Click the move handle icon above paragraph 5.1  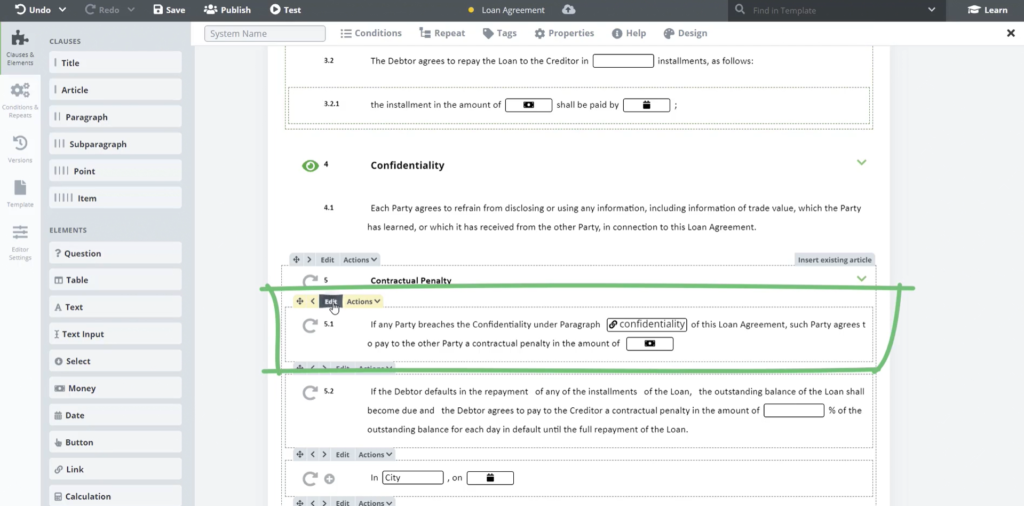[300, 301]
